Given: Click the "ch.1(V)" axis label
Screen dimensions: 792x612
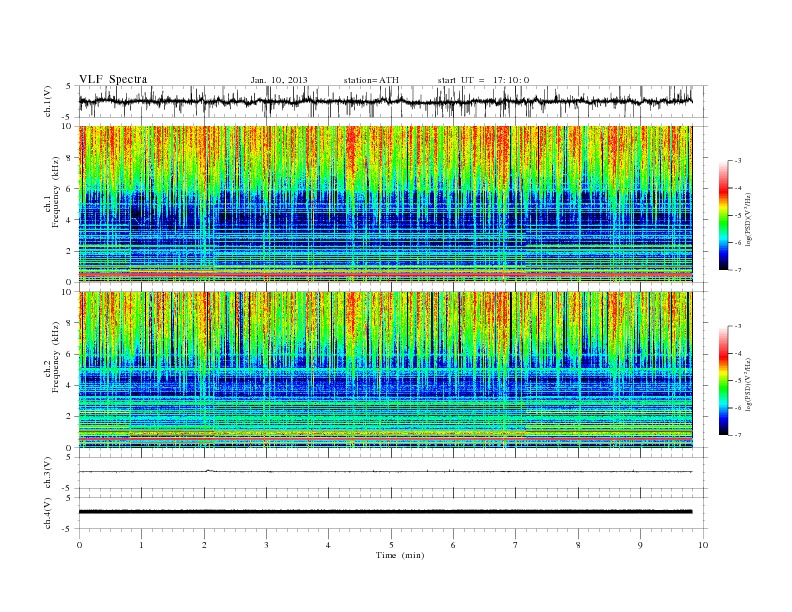Looking at the screenshot, I should 47,101.
